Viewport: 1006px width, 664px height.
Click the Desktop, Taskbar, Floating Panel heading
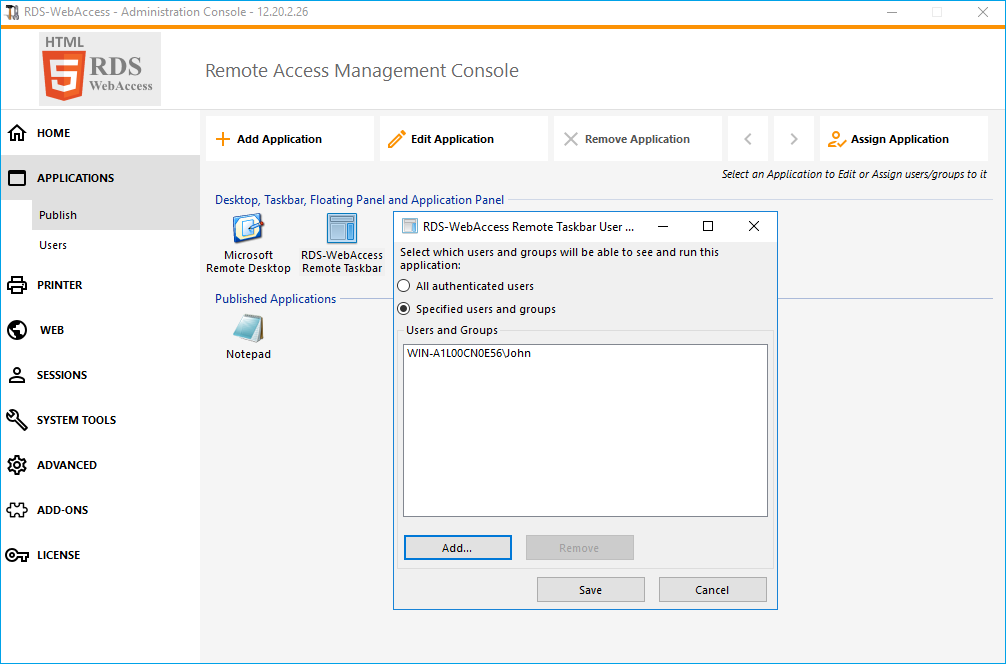tap(359, 200)
